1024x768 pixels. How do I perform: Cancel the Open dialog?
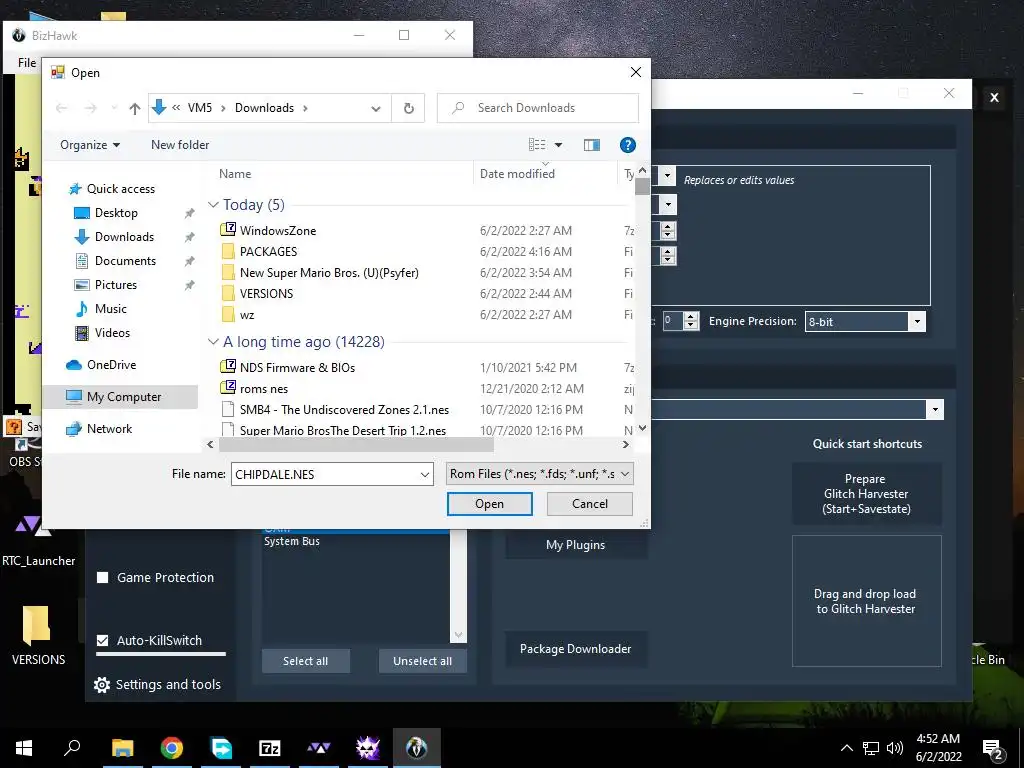[590, 504]
